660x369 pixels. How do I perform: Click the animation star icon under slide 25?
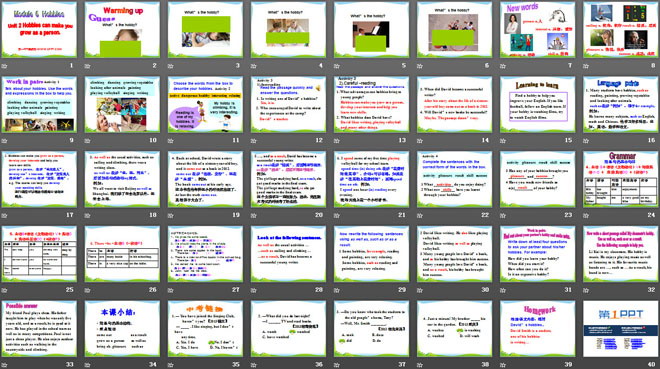pyautogui.click(x=4, y=290)
